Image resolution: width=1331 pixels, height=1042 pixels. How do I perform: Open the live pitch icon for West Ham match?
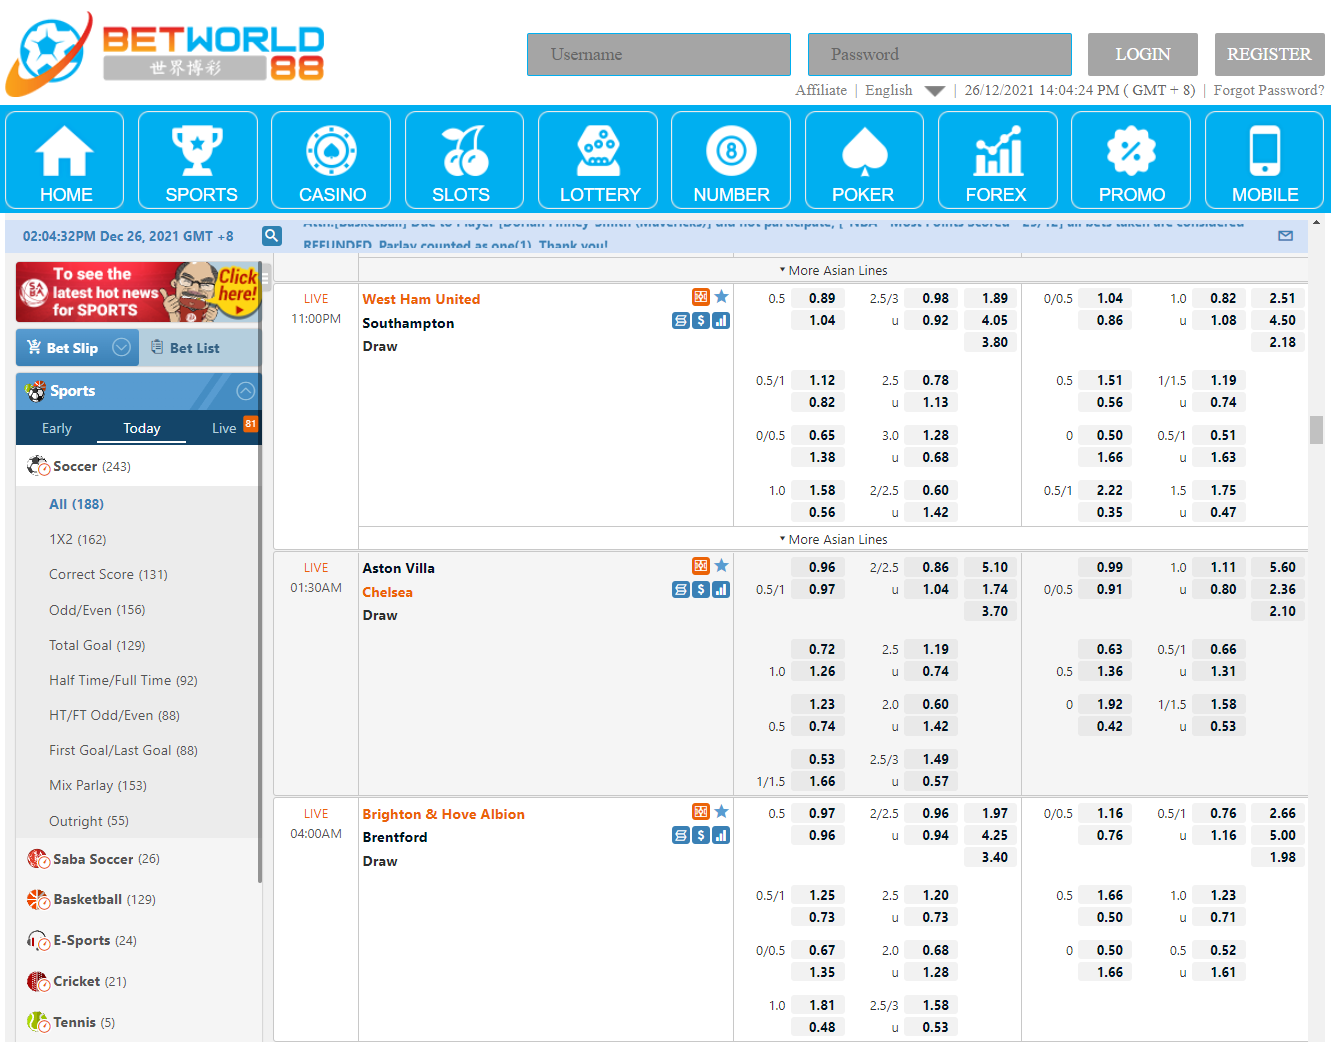point(701,297)
